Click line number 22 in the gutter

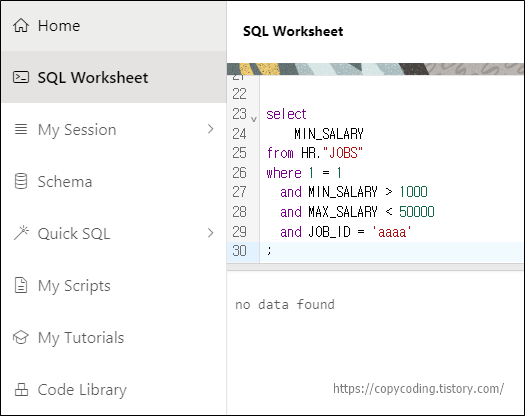tap(239, 94)
